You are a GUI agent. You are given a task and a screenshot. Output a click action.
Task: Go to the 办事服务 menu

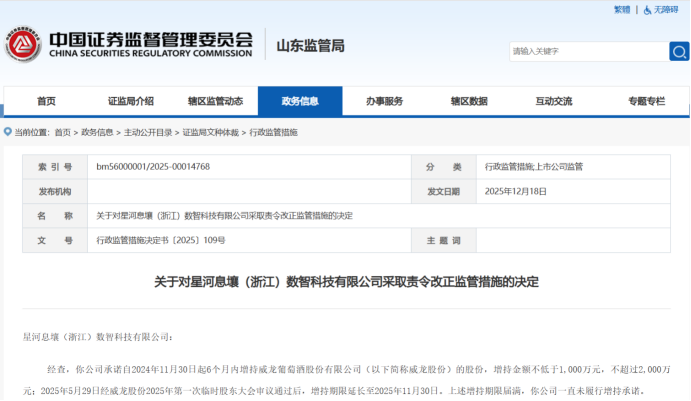384,101
